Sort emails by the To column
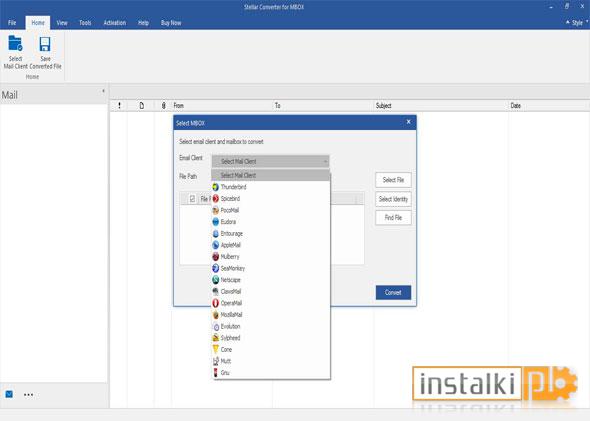 point(323,106)
